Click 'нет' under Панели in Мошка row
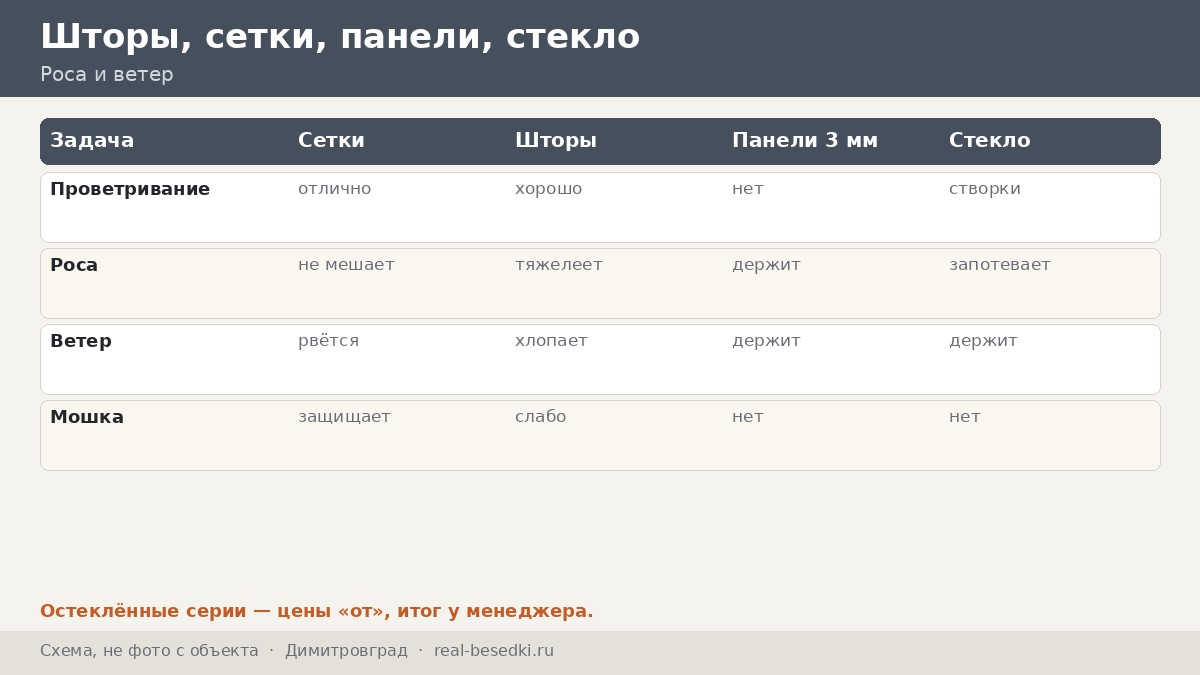The image size is (1200, 675). point(748,417)
